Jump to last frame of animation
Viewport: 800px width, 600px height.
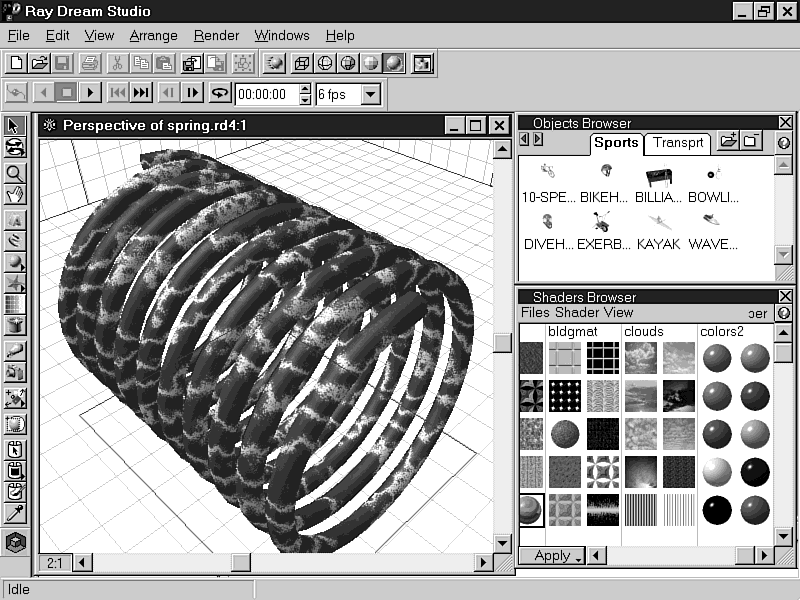pyautogui.click(x=141, y=93)
